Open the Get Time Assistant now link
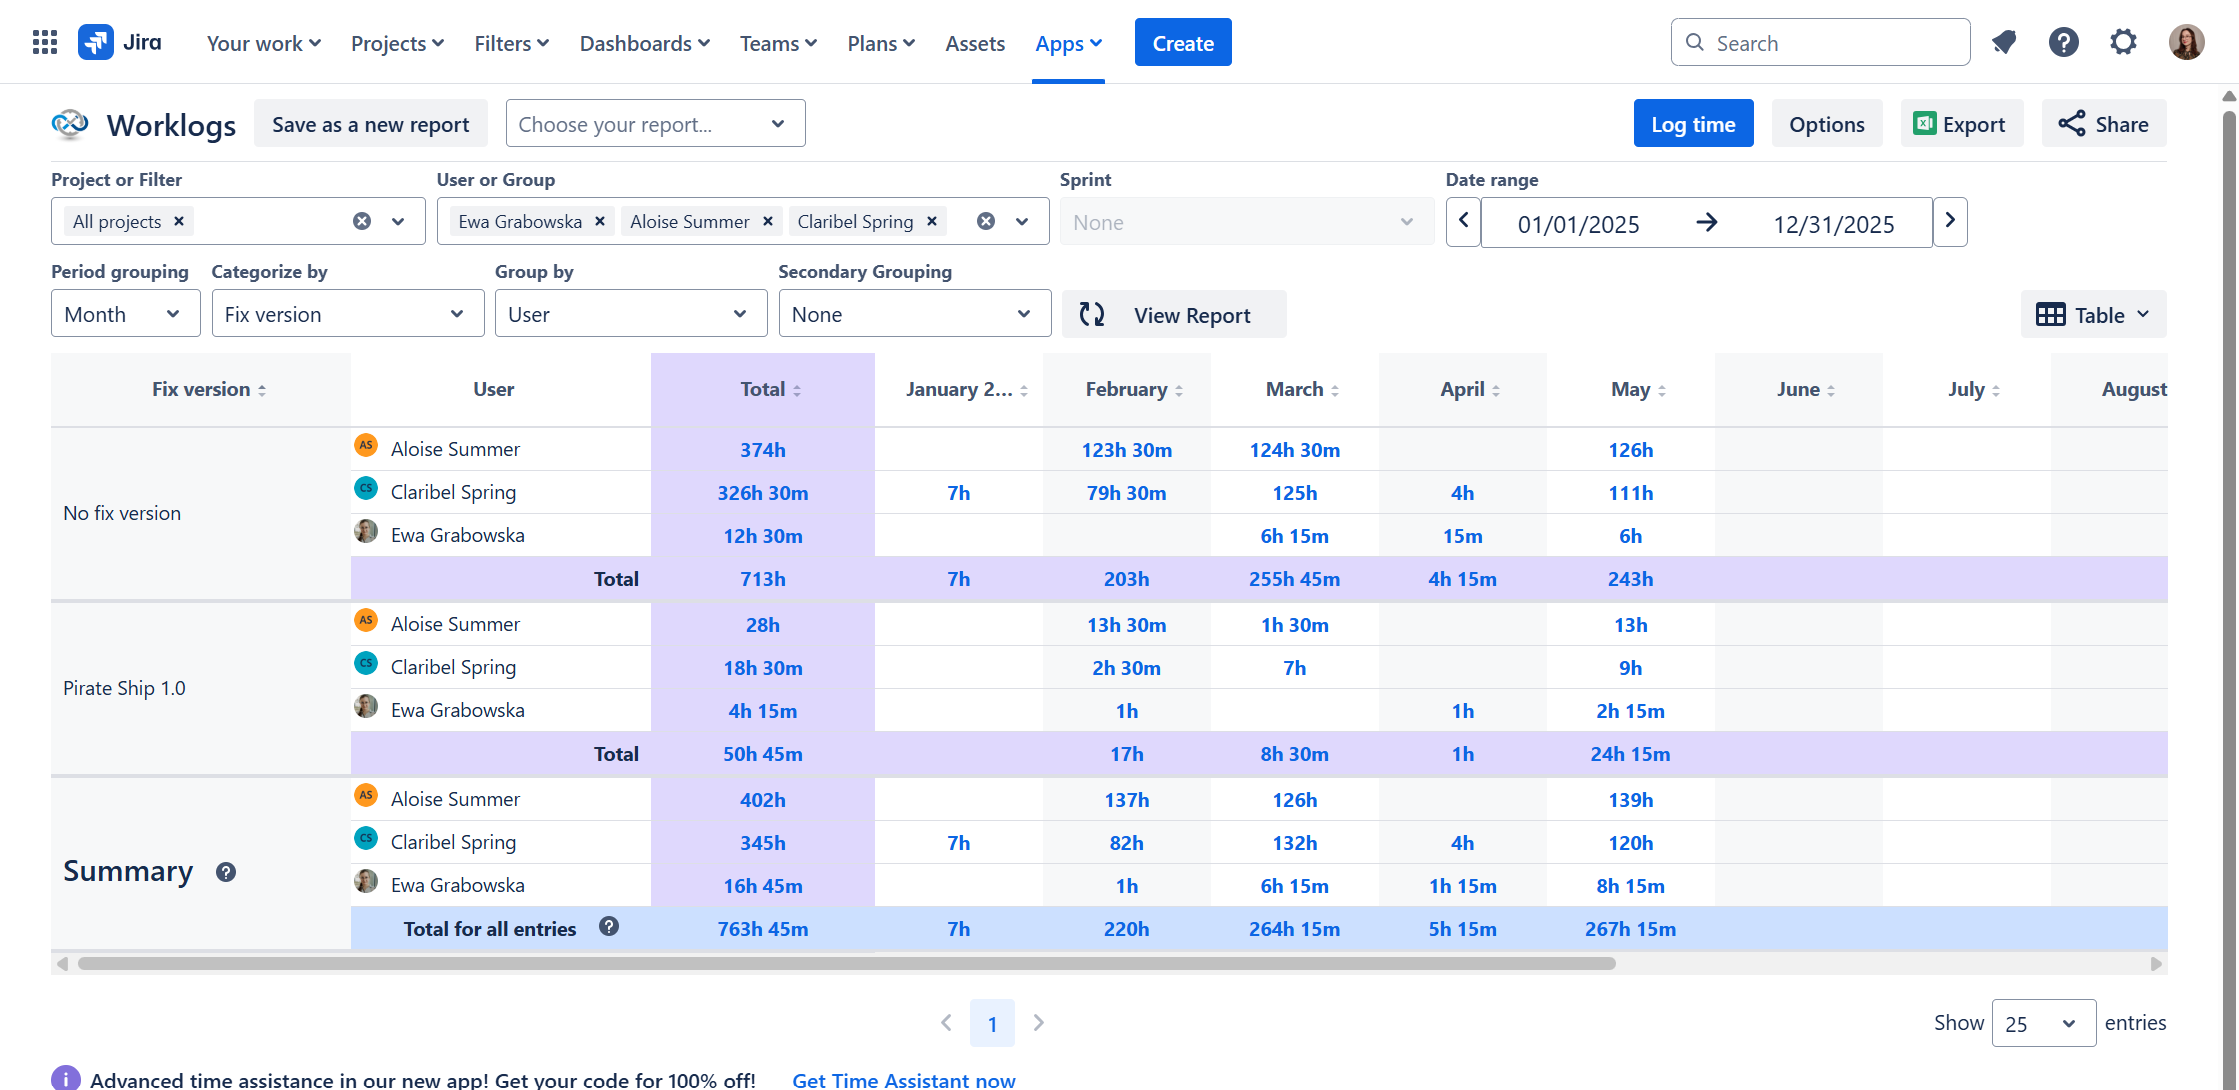This screenshot has width=2239, height=1090. pos(904,1079)
